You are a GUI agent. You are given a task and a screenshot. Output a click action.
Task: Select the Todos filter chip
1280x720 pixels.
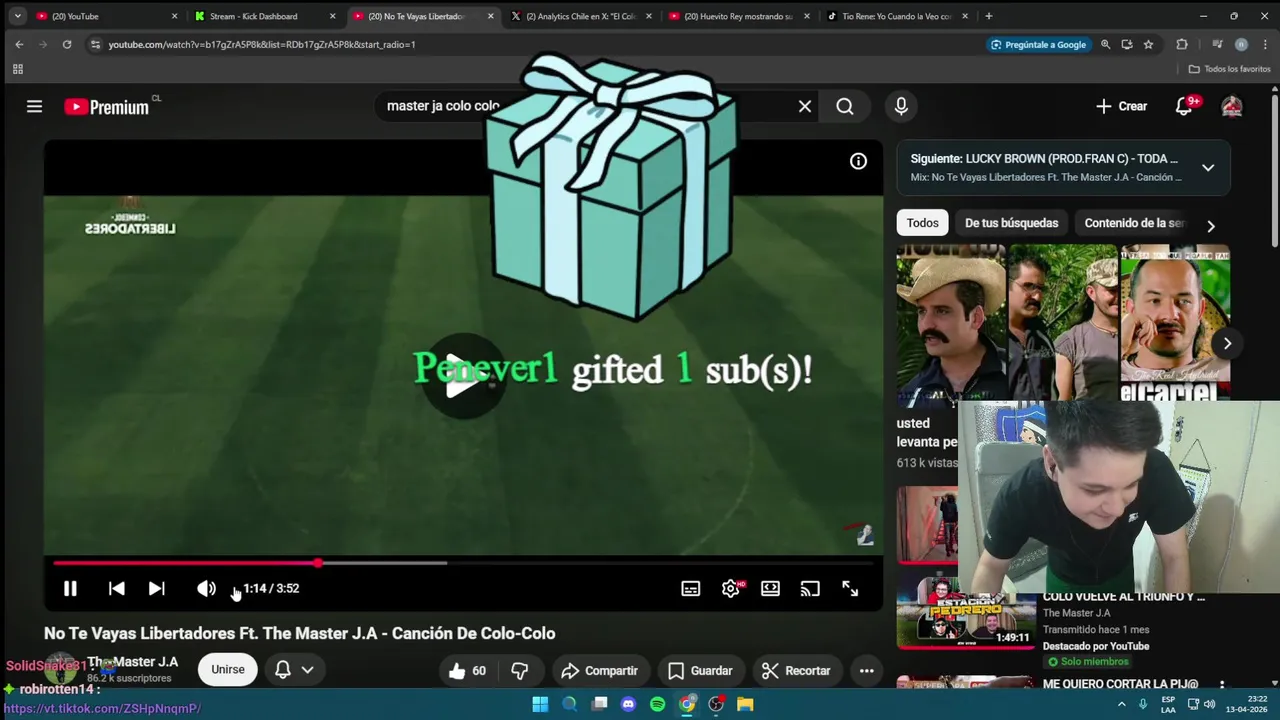pyautogui.click(x=922, y=223)
